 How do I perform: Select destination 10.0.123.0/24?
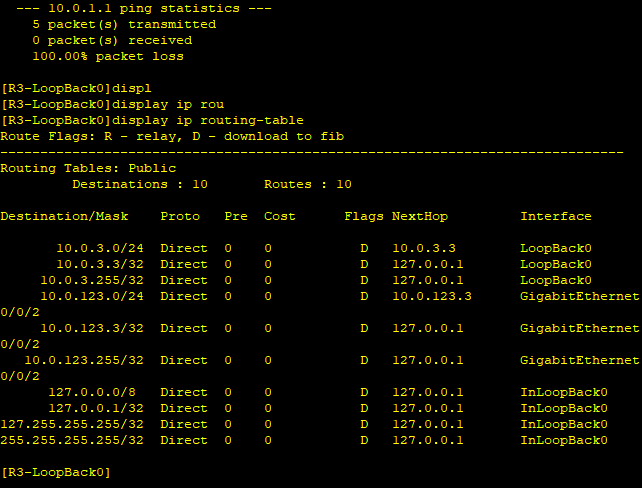[92, 296]
